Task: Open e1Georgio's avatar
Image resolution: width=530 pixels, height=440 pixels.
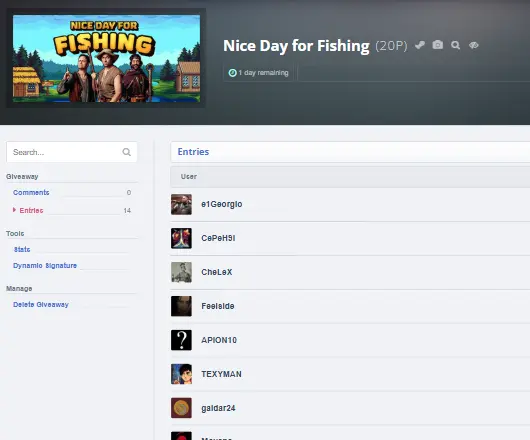Action: click(182, 204)
